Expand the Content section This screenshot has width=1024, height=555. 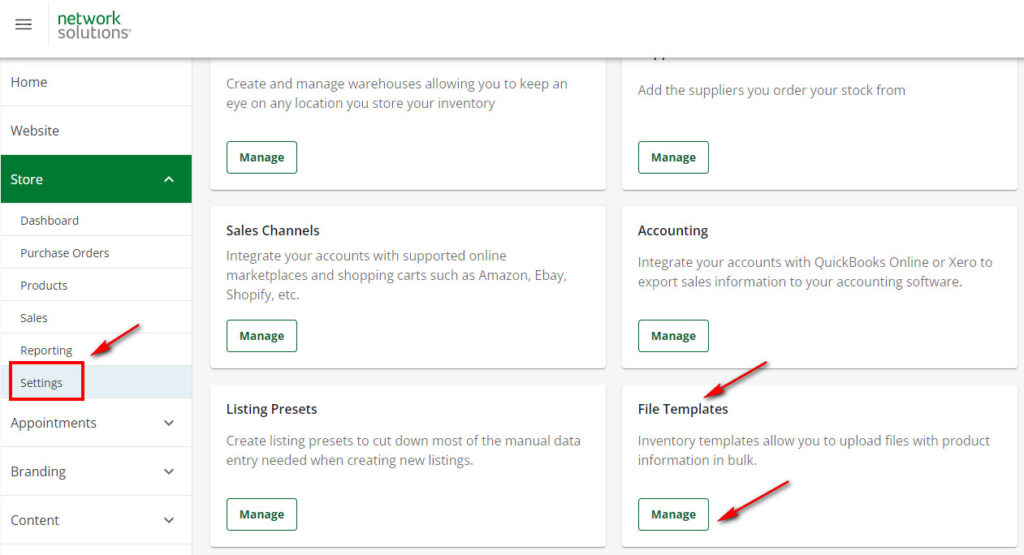coord(168,521)
